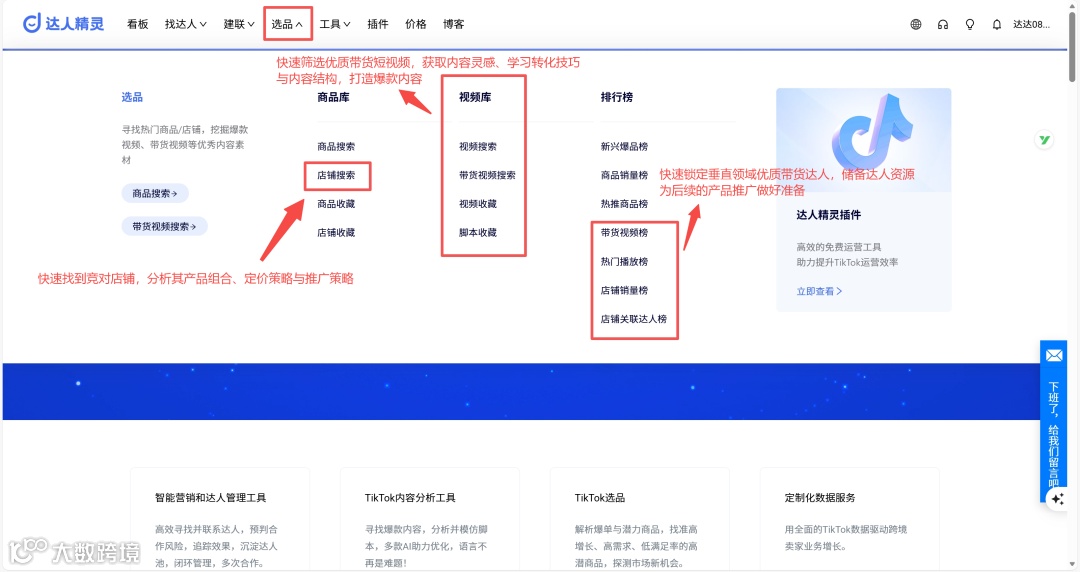Screen dimensions: 1080x572
Task: Select 店铺搜索 under 商品库
Action: (336, 175)
